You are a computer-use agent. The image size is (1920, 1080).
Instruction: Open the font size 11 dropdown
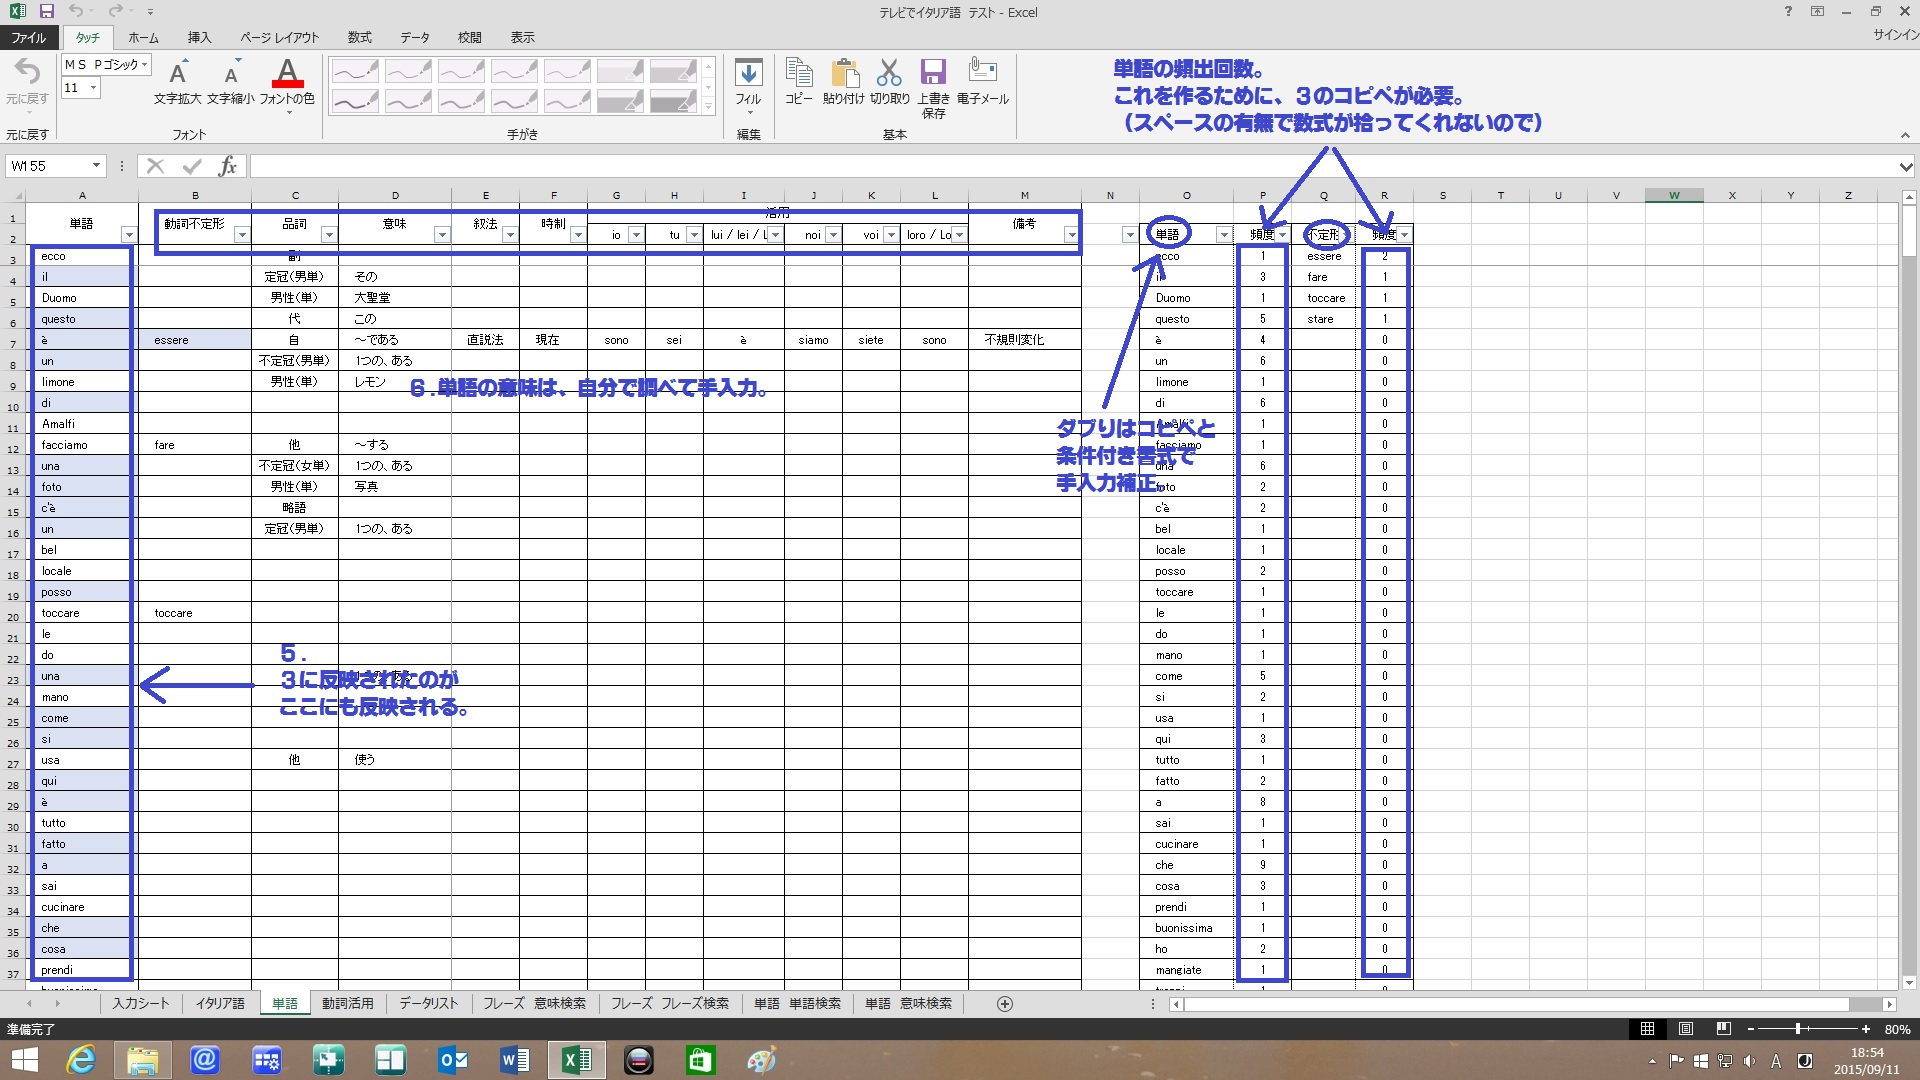[x=93, y=88]
